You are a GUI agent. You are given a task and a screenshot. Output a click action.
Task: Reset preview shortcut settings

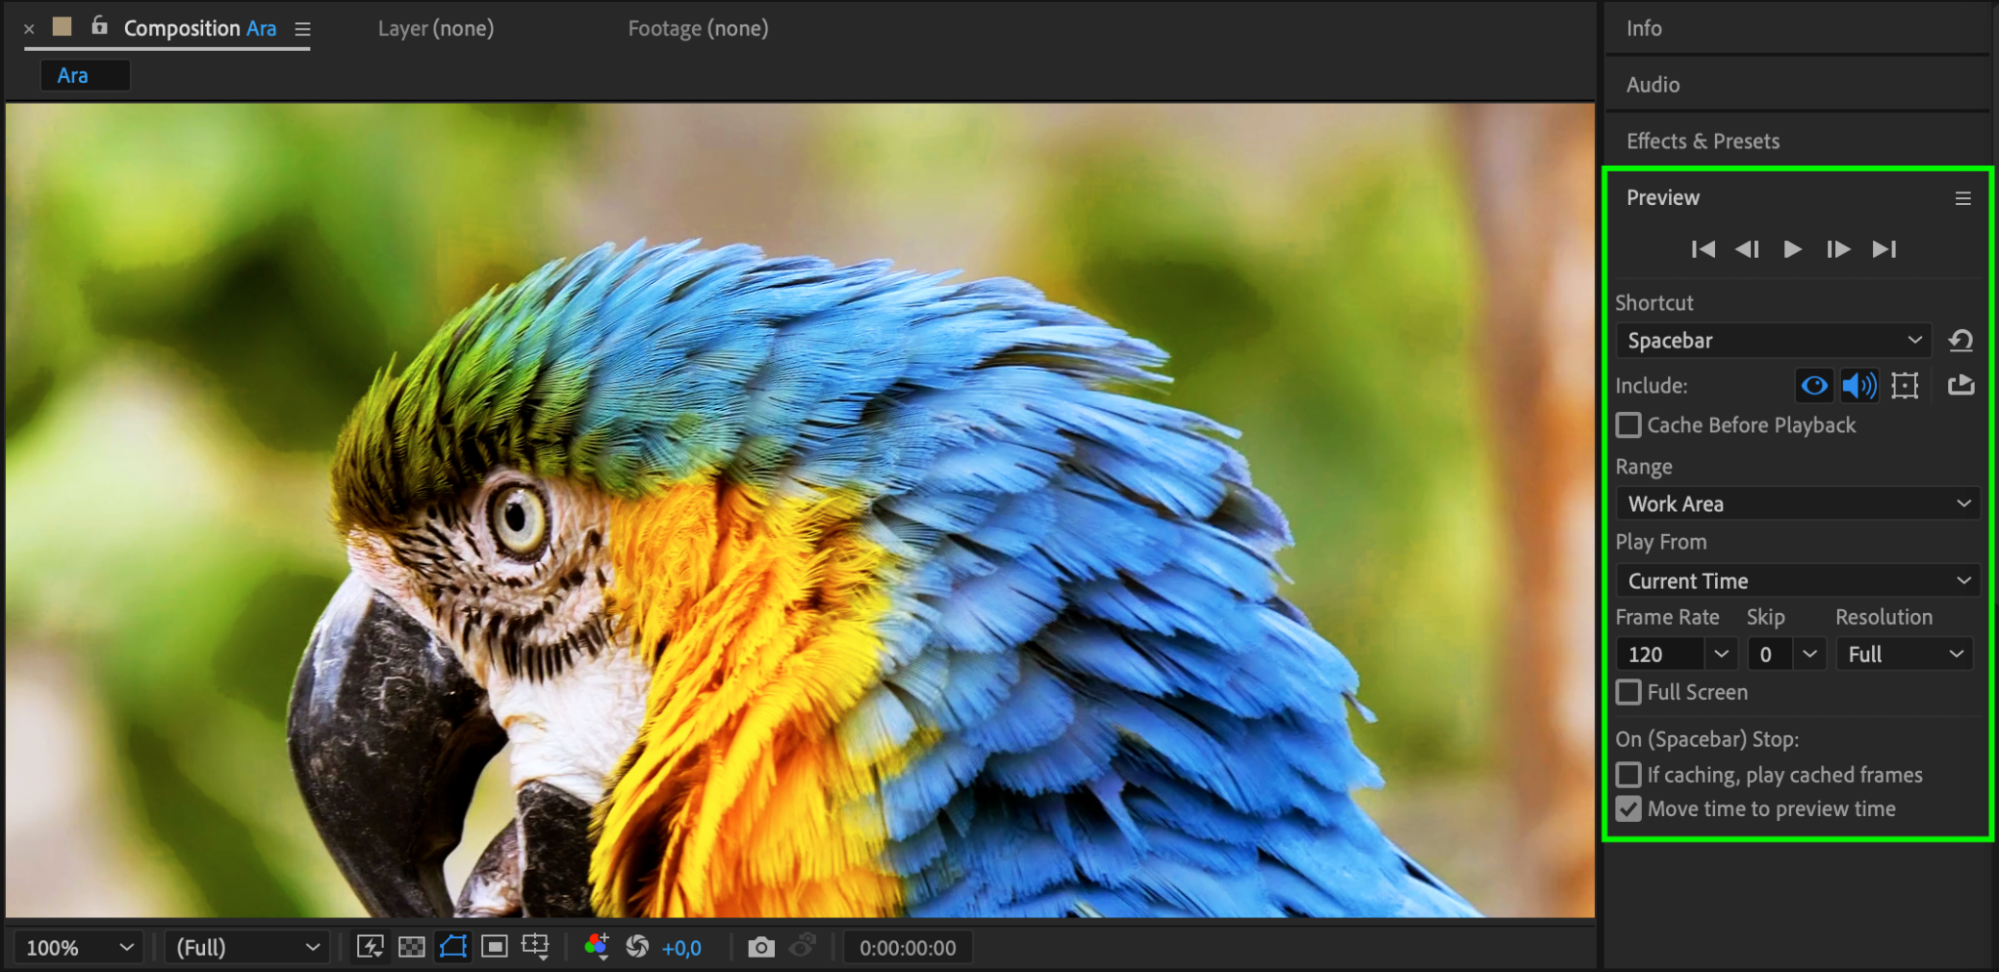click(1961, 341)
